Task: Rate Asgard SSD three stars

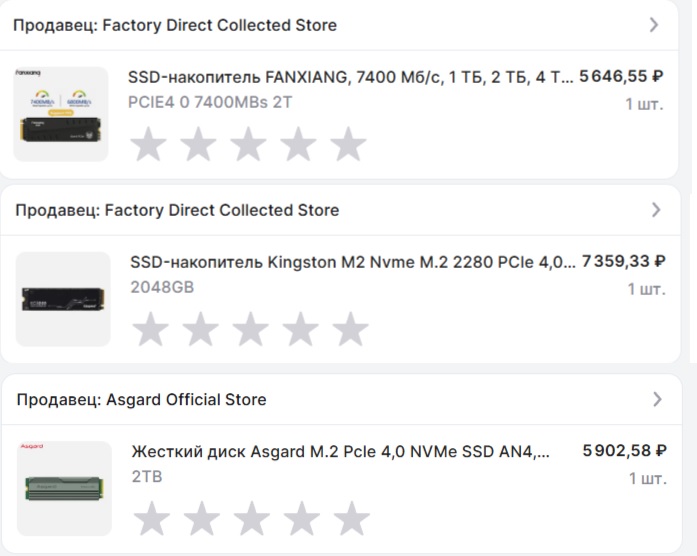Action: pyautogui.click(x=252, y=518)
